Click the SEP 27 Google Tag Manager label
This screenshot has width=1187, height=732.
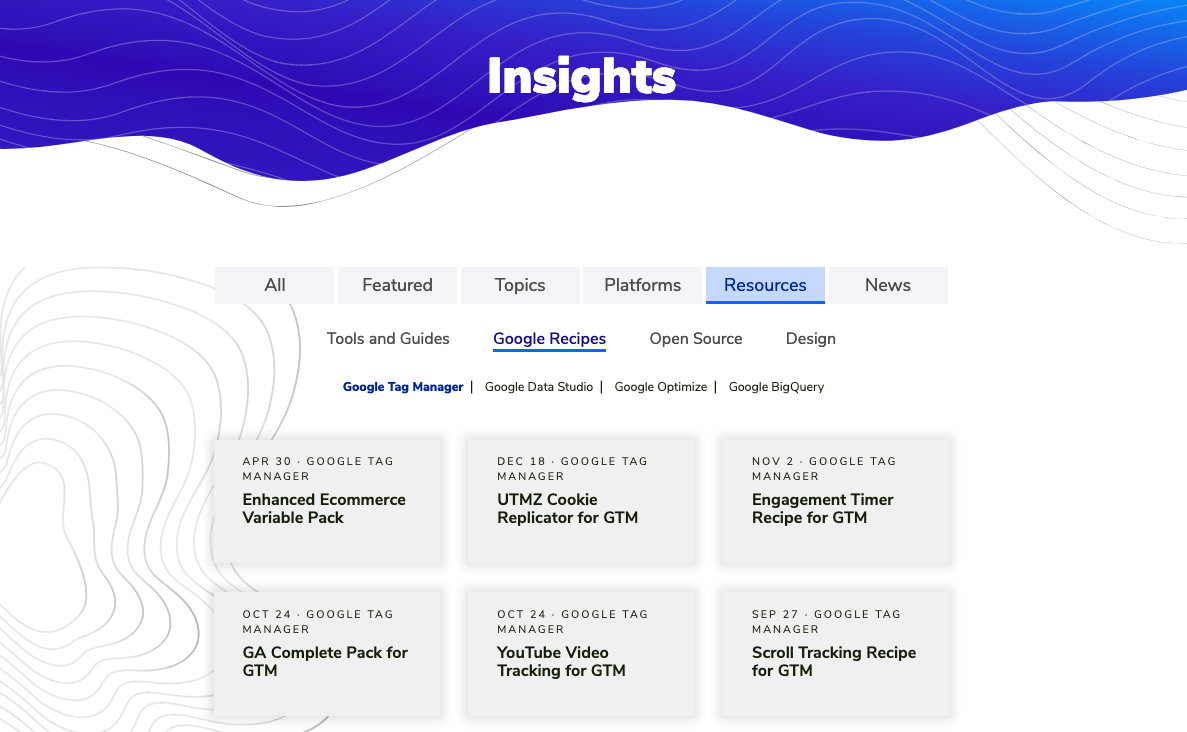826,621
